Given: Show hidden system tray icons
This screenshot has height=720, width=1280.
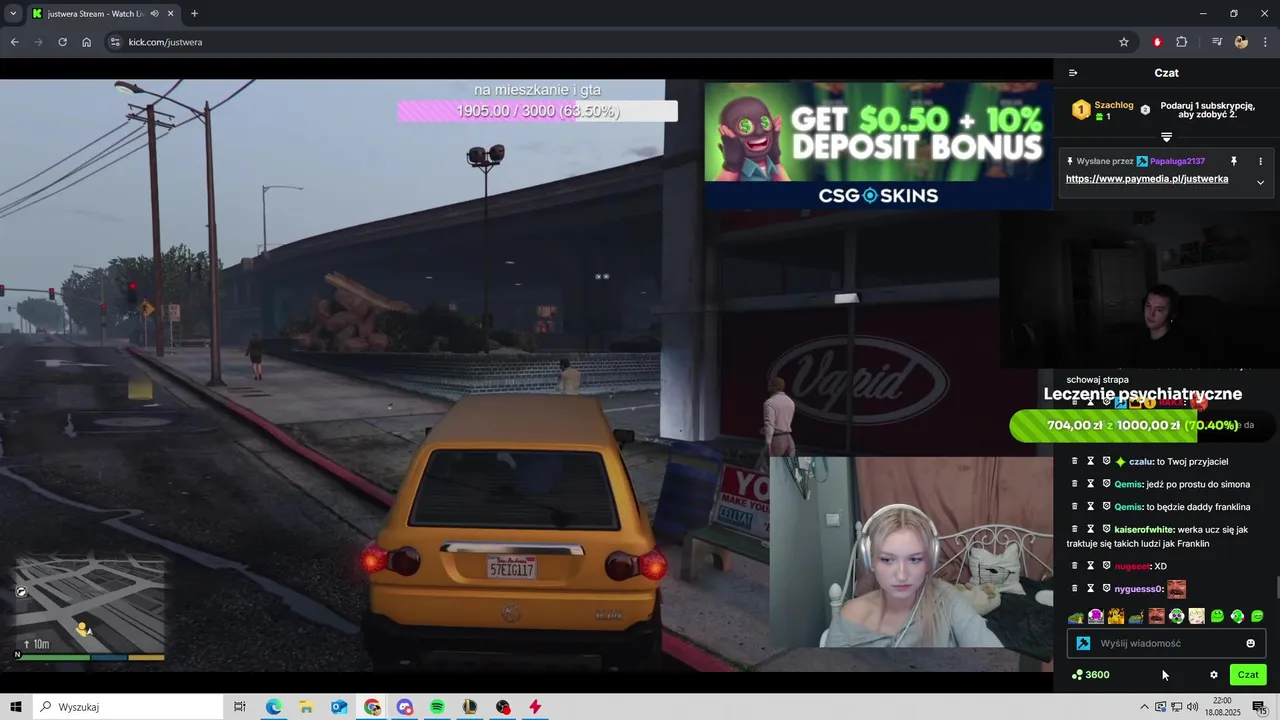Looking at the screenshot, I should tap(1144, 707).
